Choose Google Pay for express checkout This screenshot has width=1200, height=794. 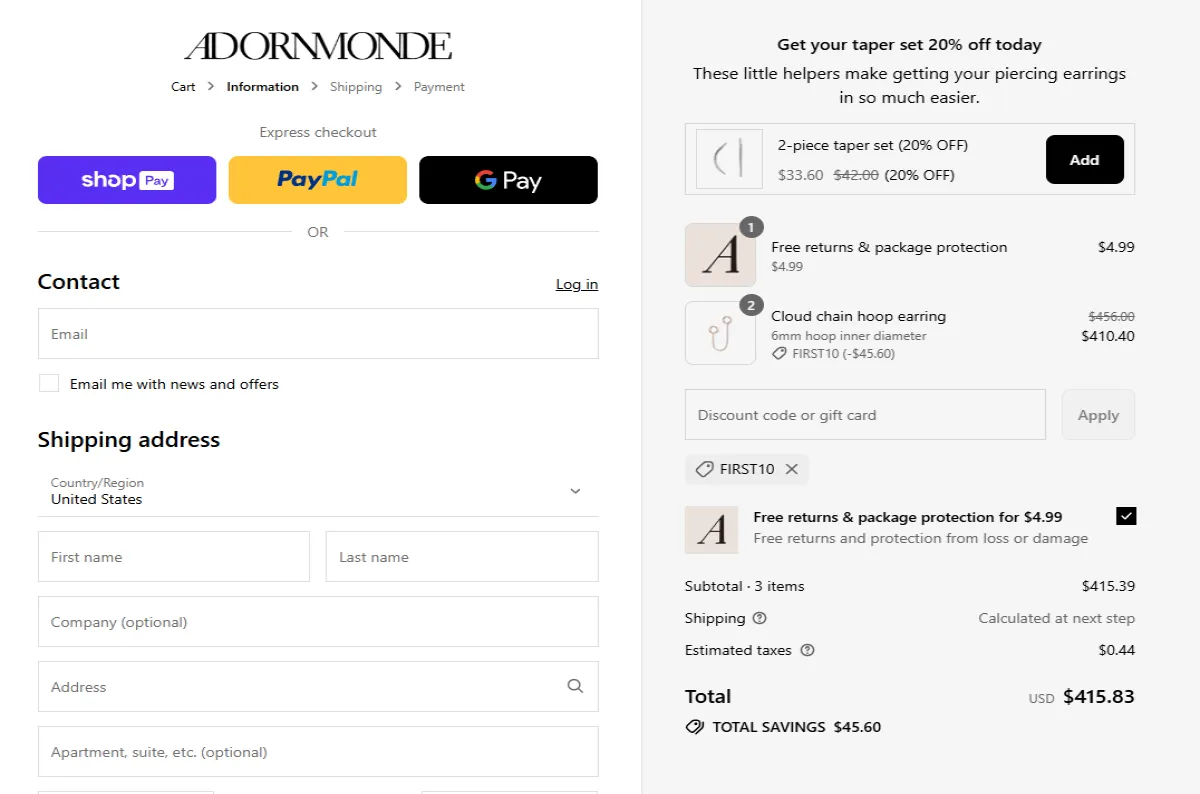click(508, 180)
